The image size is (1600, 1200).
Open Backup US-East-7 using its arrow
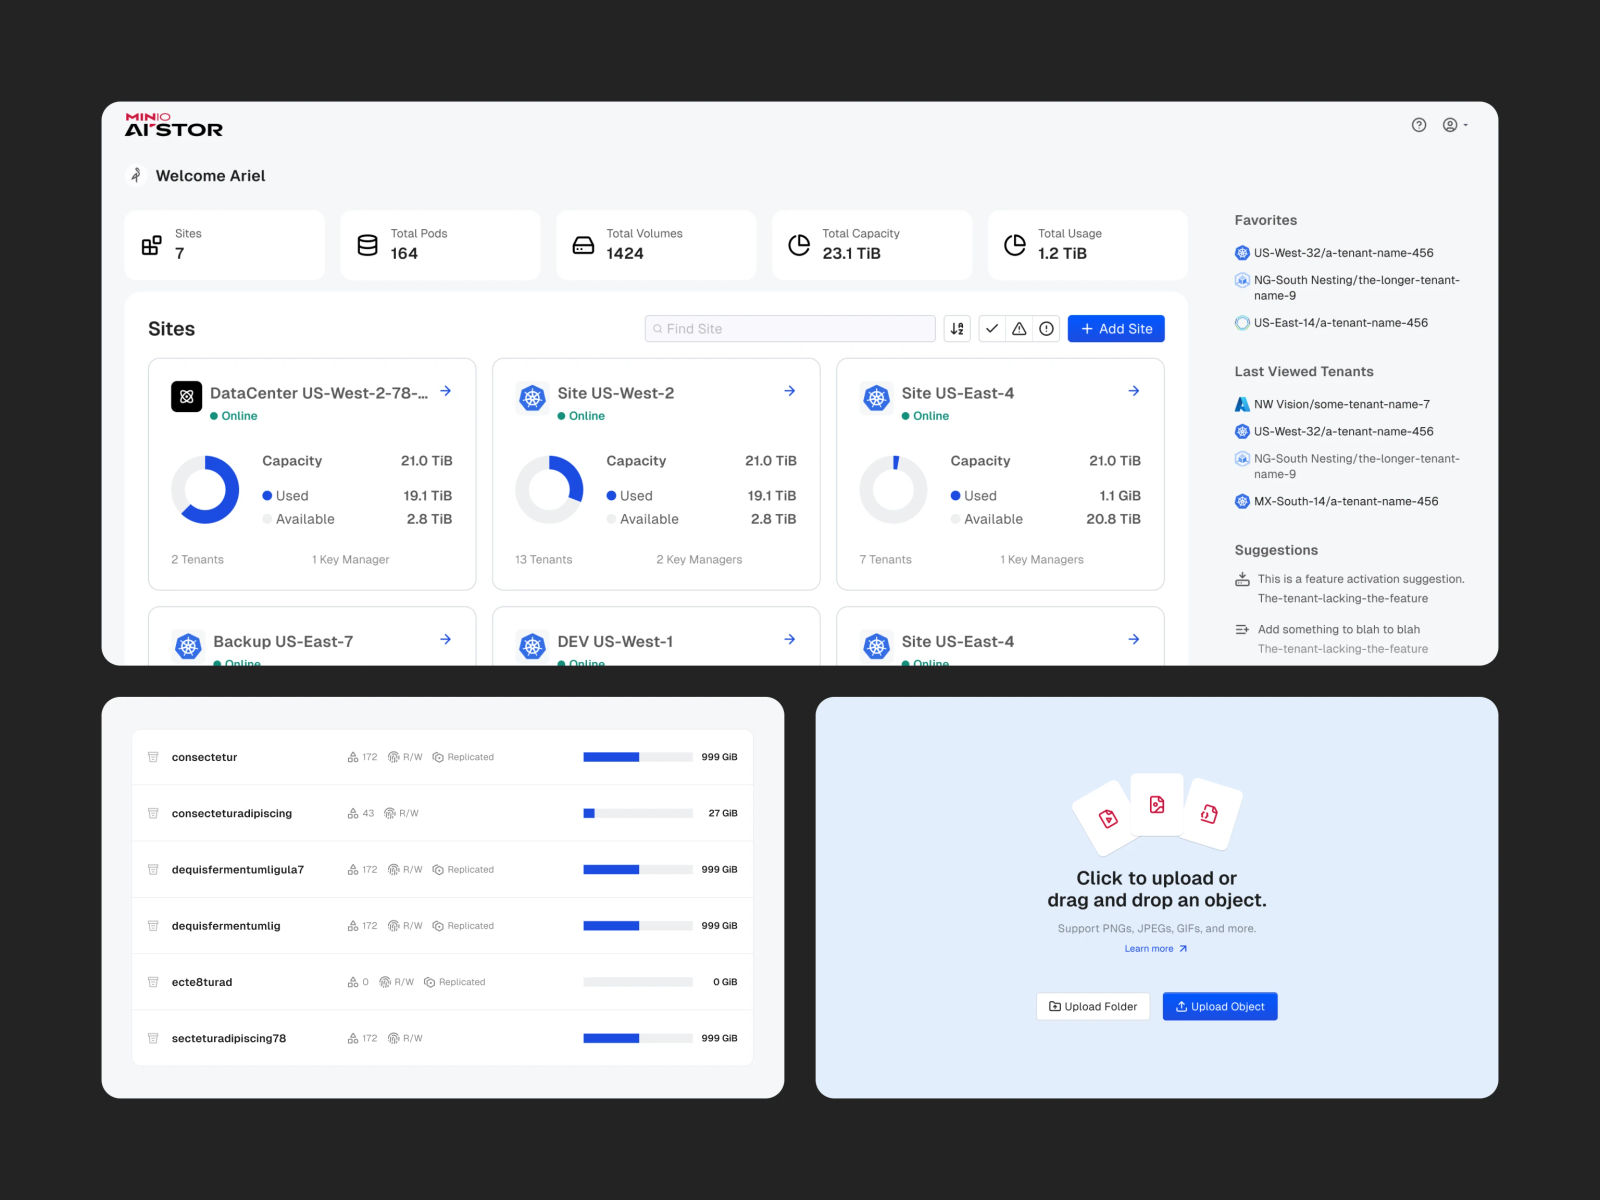tap(446, 639)
